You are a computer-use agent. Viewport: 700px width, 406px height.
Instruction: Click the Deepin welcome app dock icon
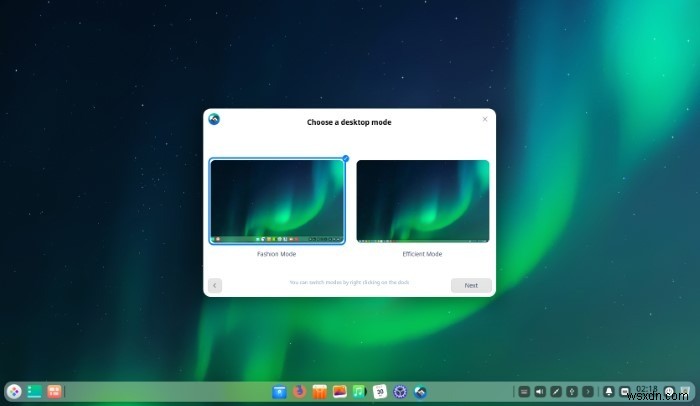(x=420, y=392)
